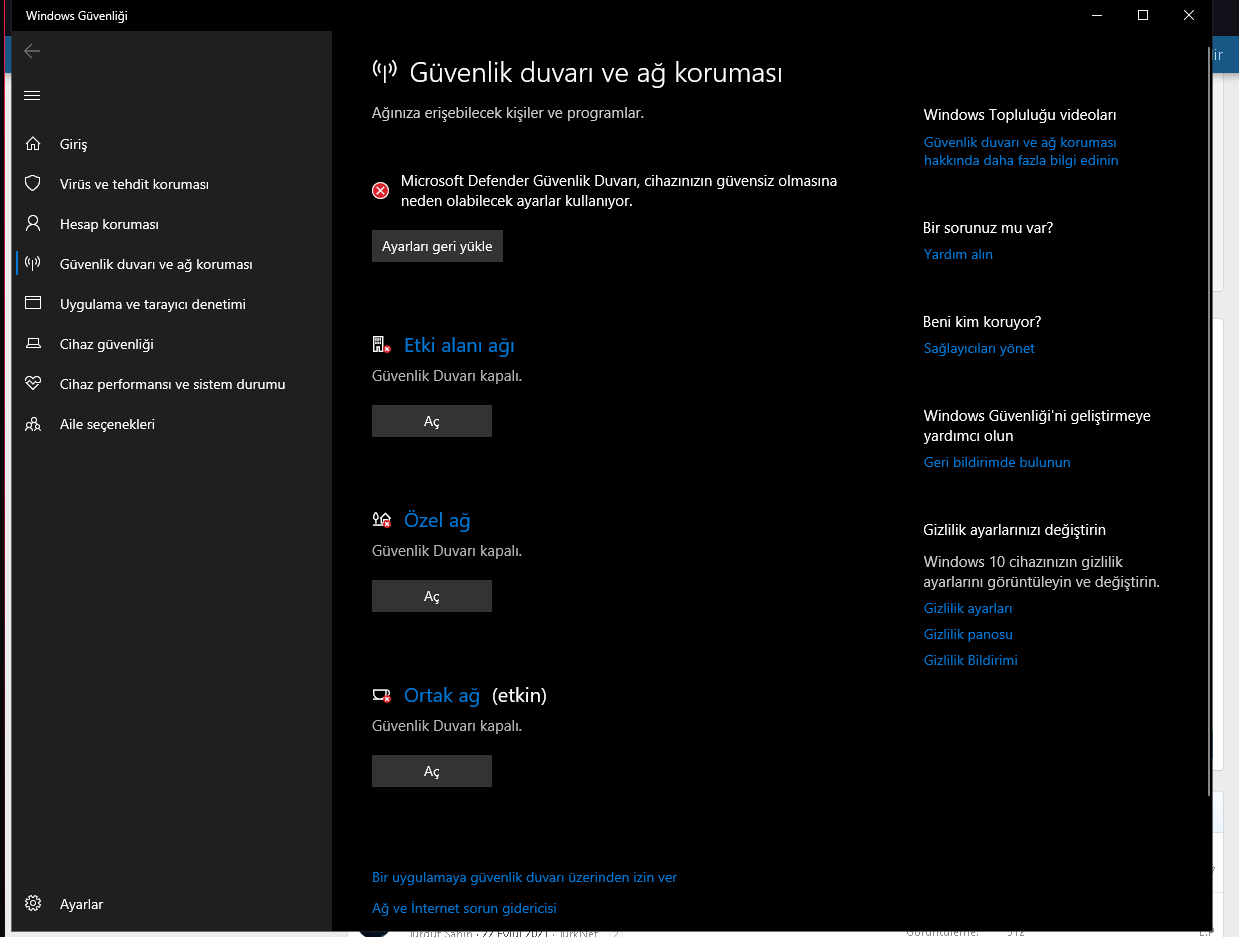Click Geri bildirimde bulunun link
The height and width of the screenshot is (937, 1239).
997,462
